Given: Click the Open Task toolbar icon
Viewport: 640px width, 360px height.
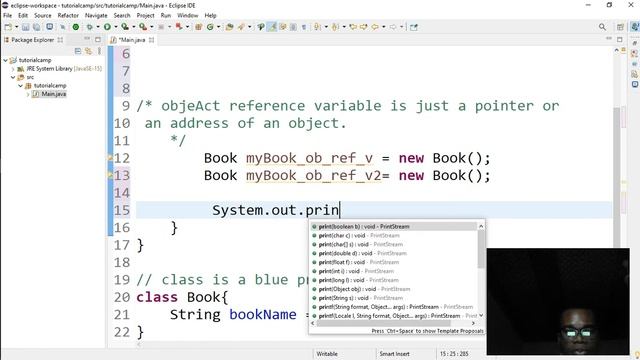Looking at the screenshot, I should (x=241, y=27).
